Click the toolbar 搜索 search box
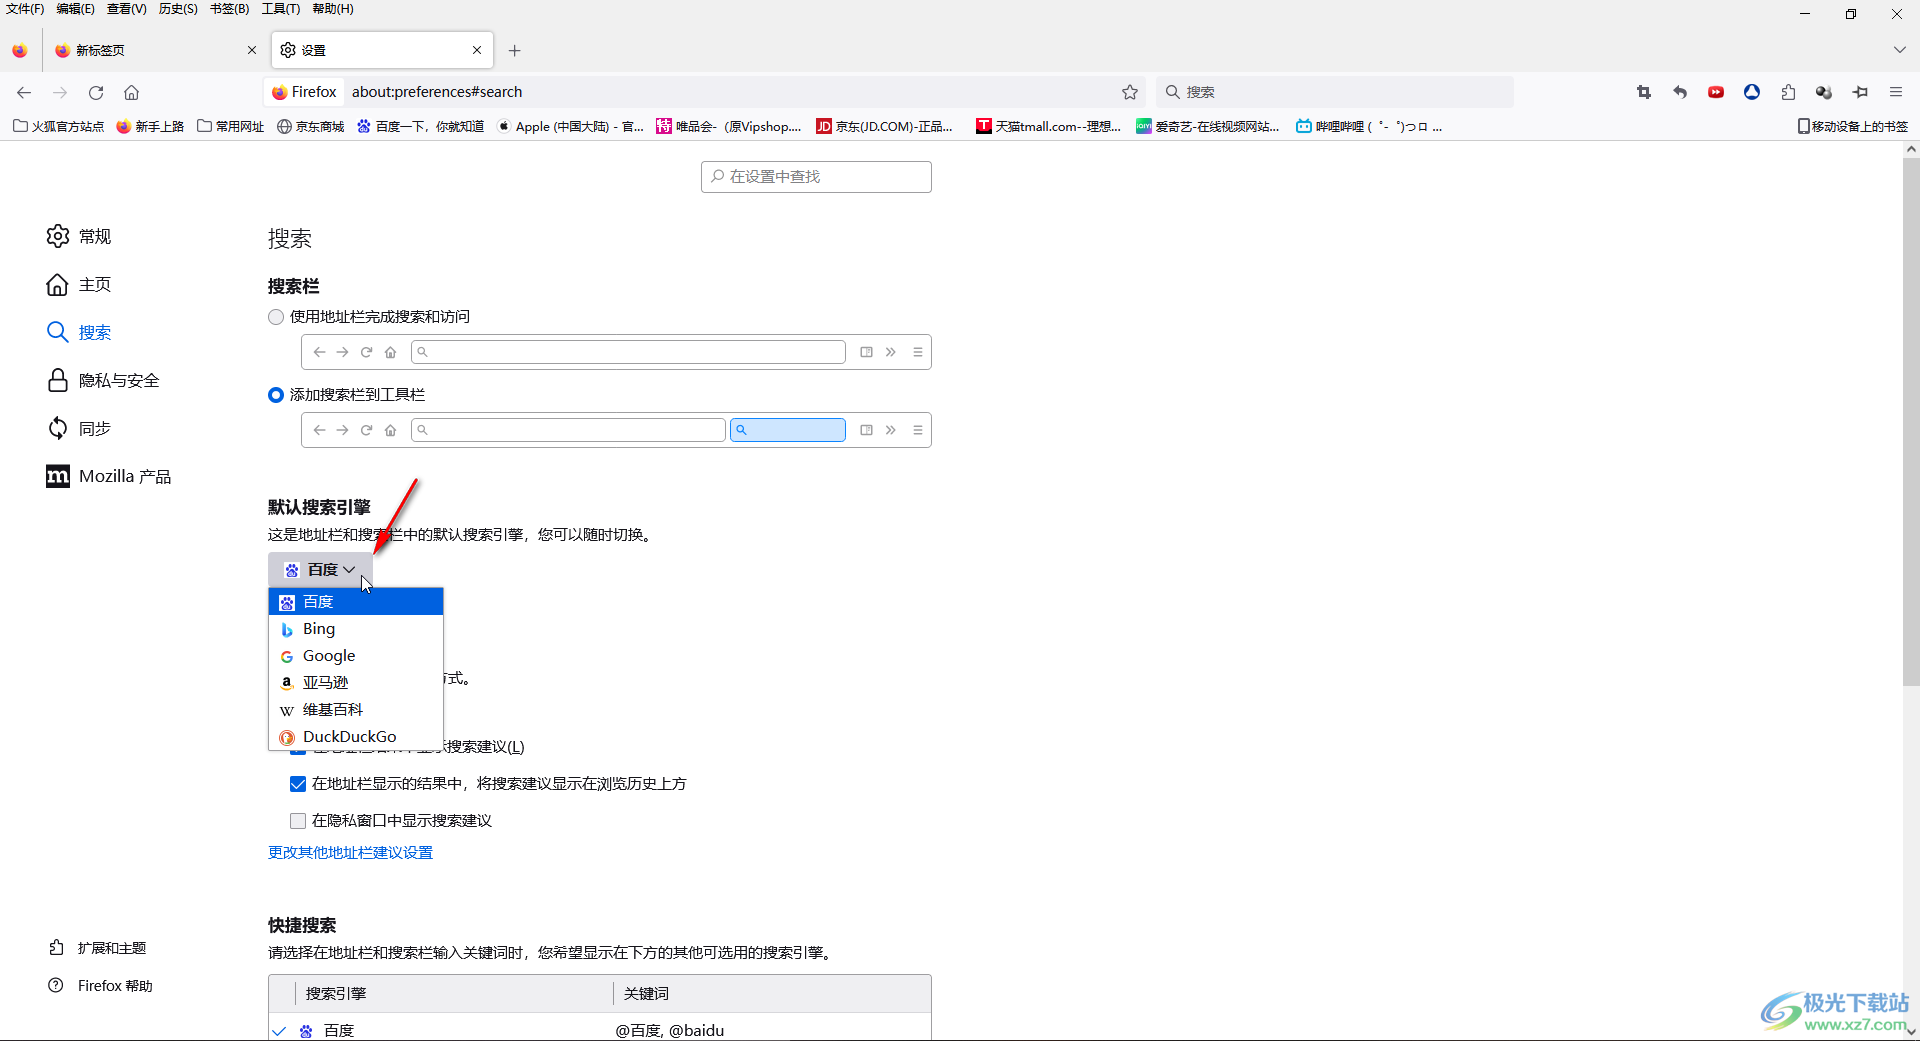Viewport: 1920px width, 1041px height. point(1335,92)
